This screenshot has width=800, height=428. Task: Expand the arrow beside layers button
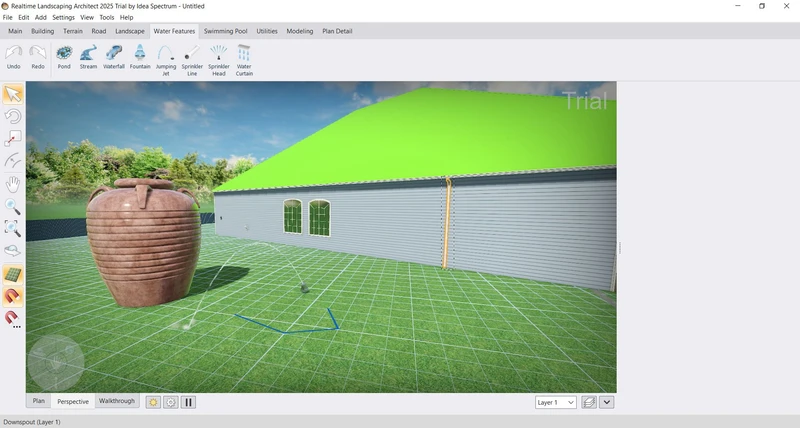[x=607, y=402]
